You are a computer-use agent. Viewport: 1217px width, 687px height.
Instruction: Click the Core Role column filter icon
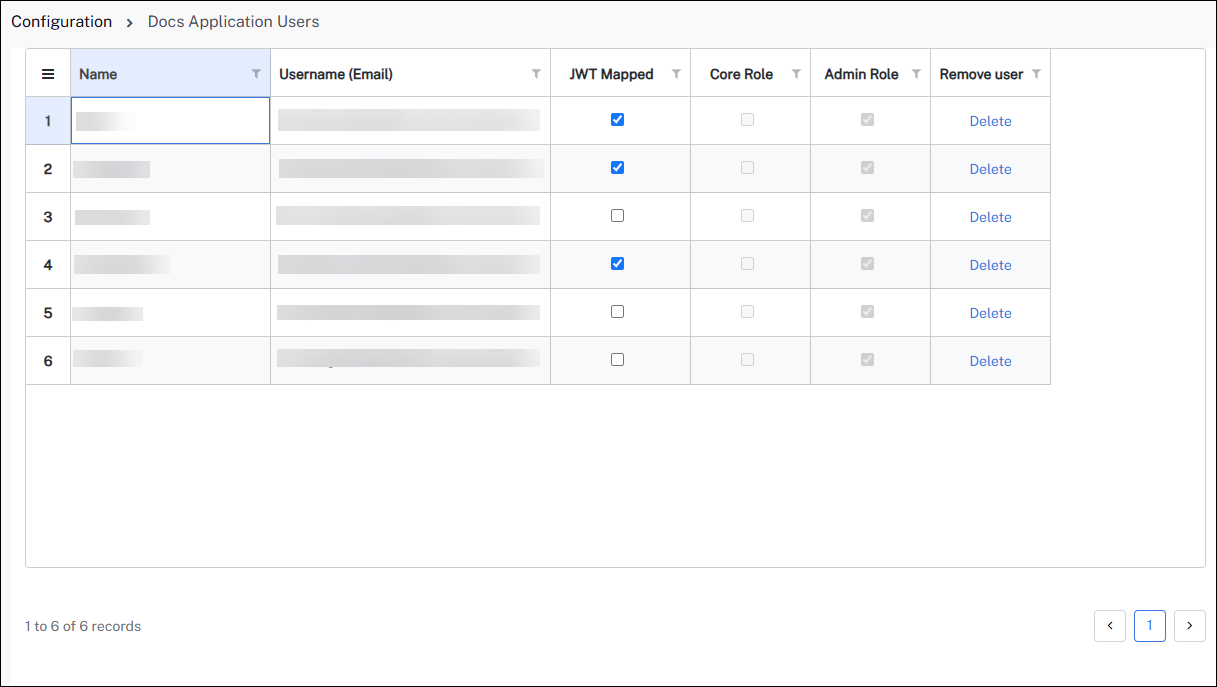coord(796,74)
